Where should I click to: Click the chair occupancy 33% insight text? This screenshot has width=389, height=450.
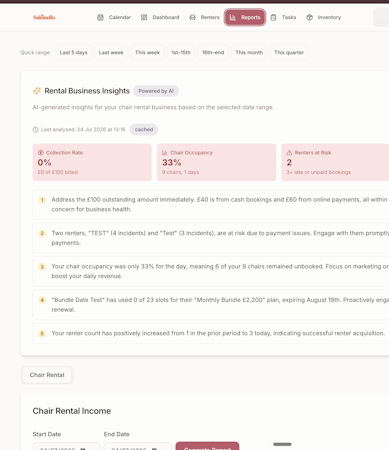click(x=220, y=271)
